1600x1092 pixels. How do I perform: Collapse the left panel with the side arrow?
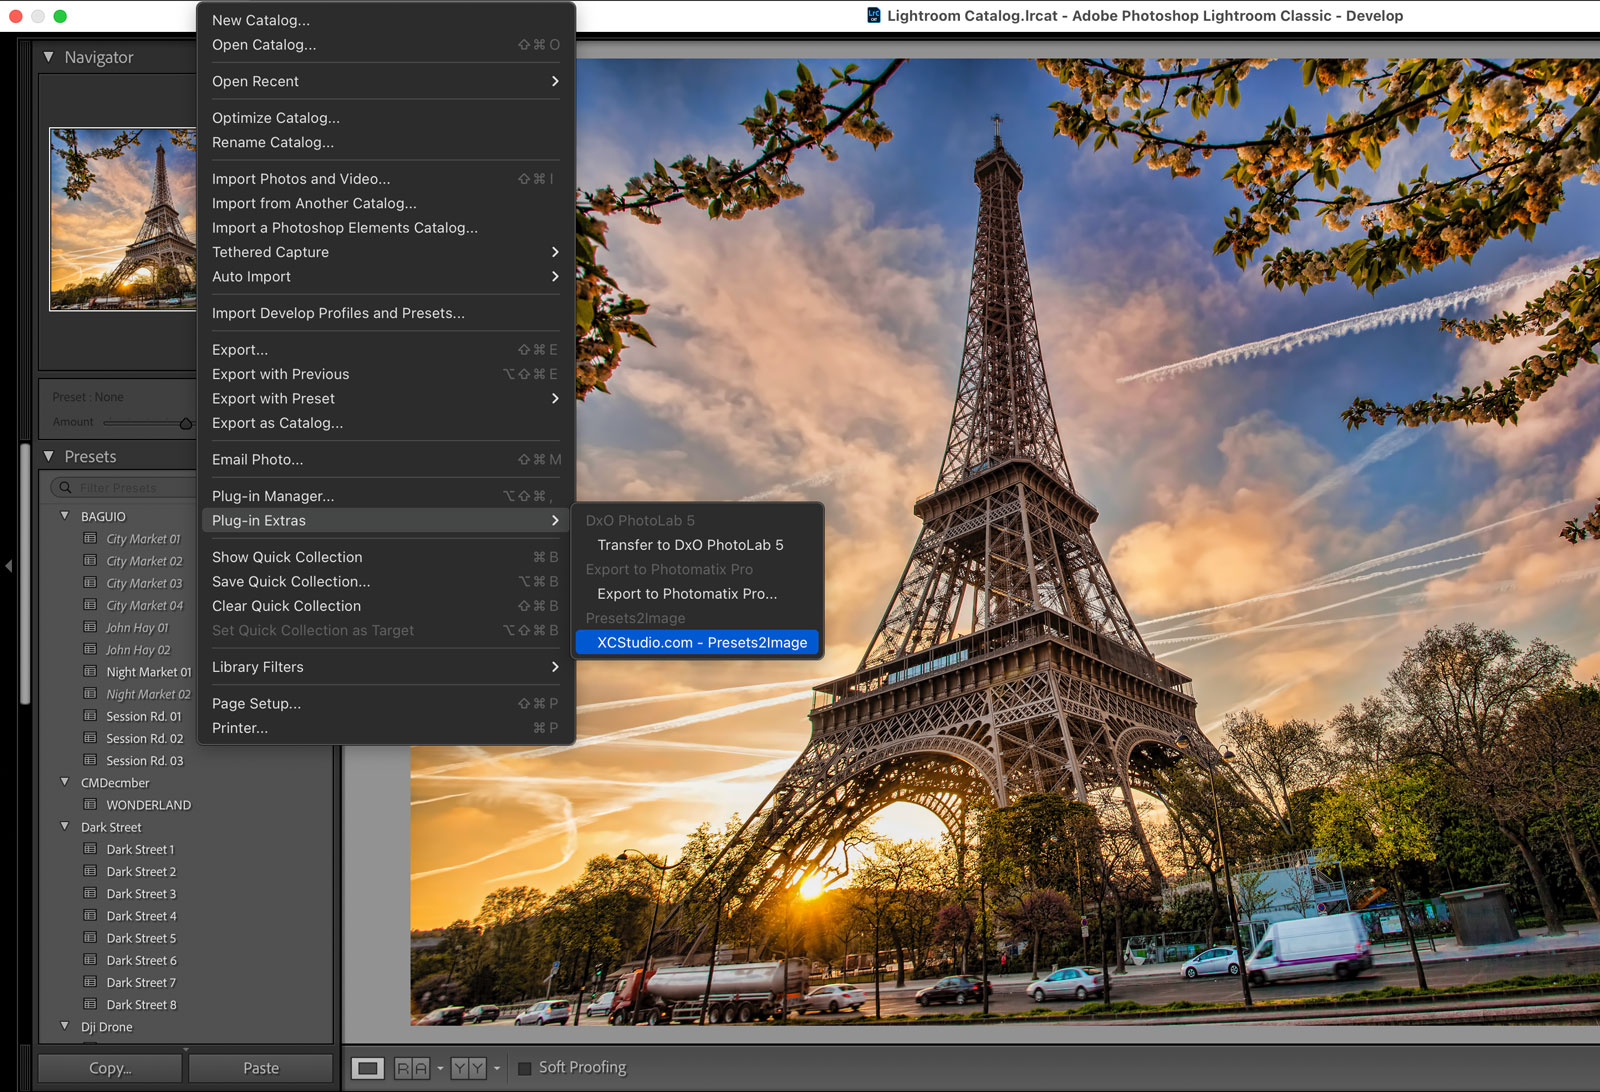click(x=9, y=566)
